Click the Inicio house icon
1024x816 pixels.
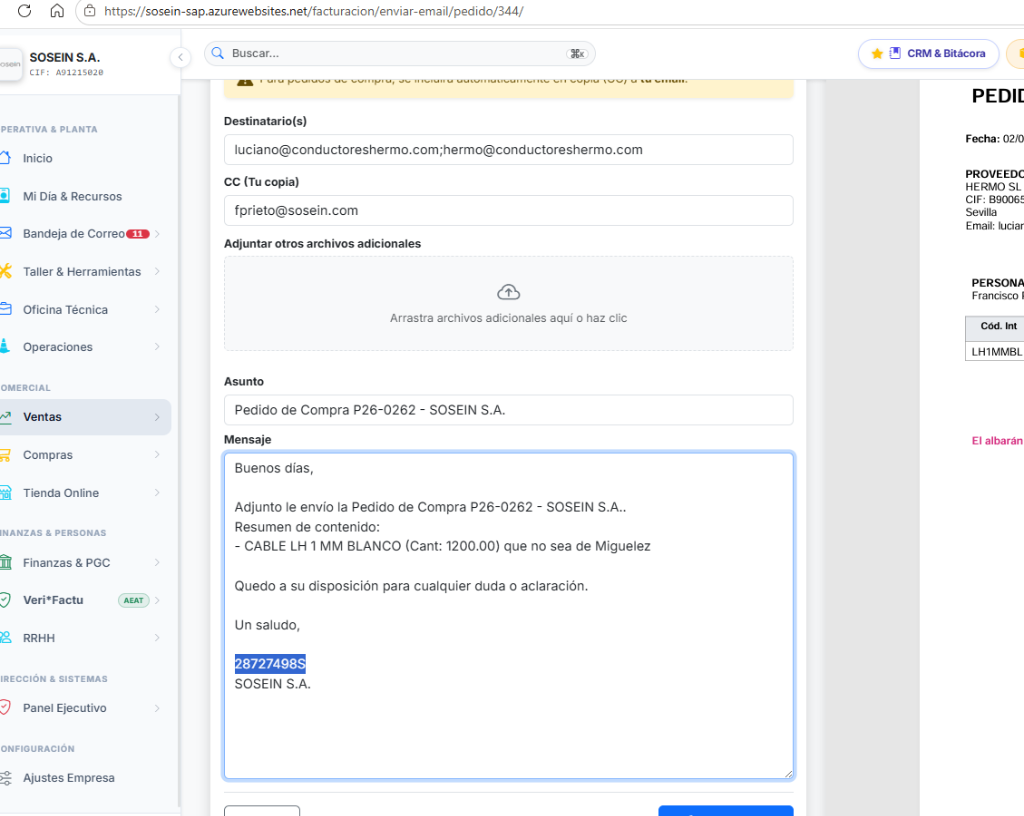(5, 158)
